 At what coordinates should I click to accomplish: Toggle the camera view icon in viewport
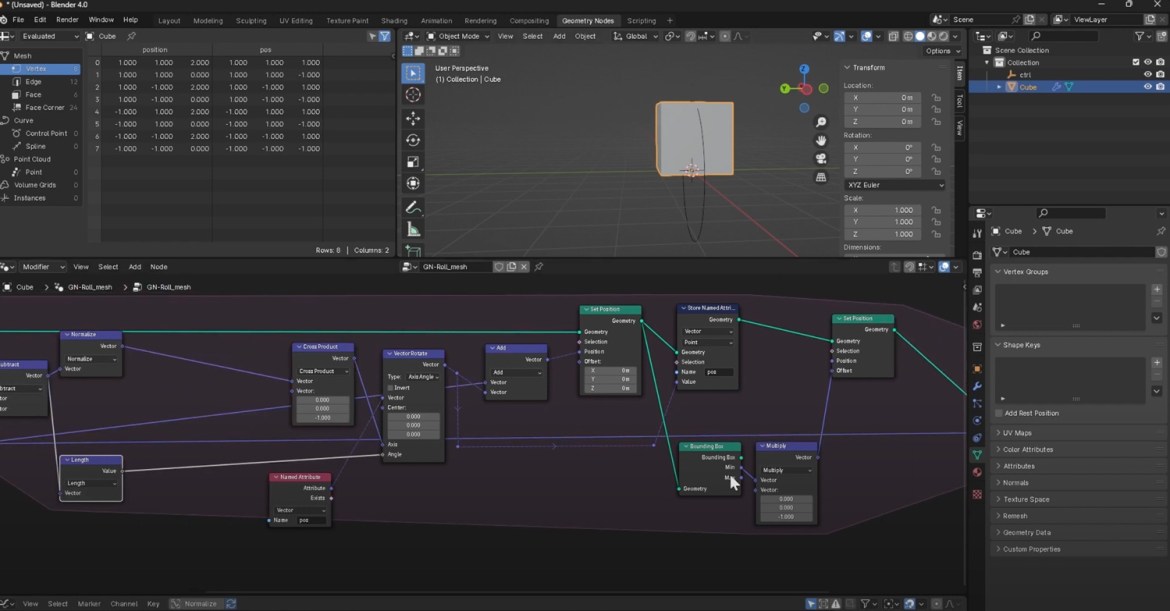821,159
